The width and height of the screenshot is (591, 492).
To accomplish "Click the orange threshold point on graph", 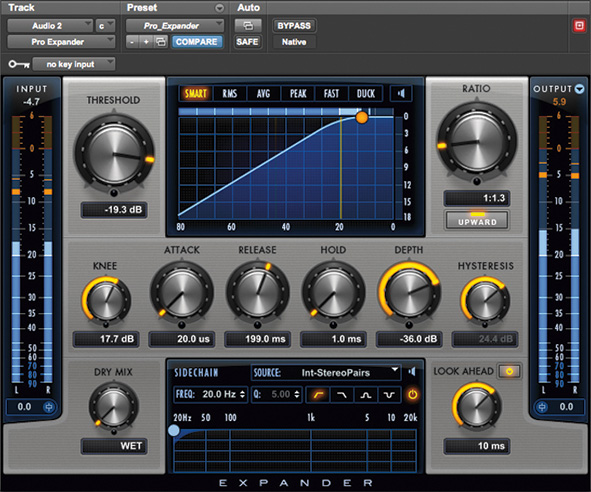I will (x=362, y=118).
